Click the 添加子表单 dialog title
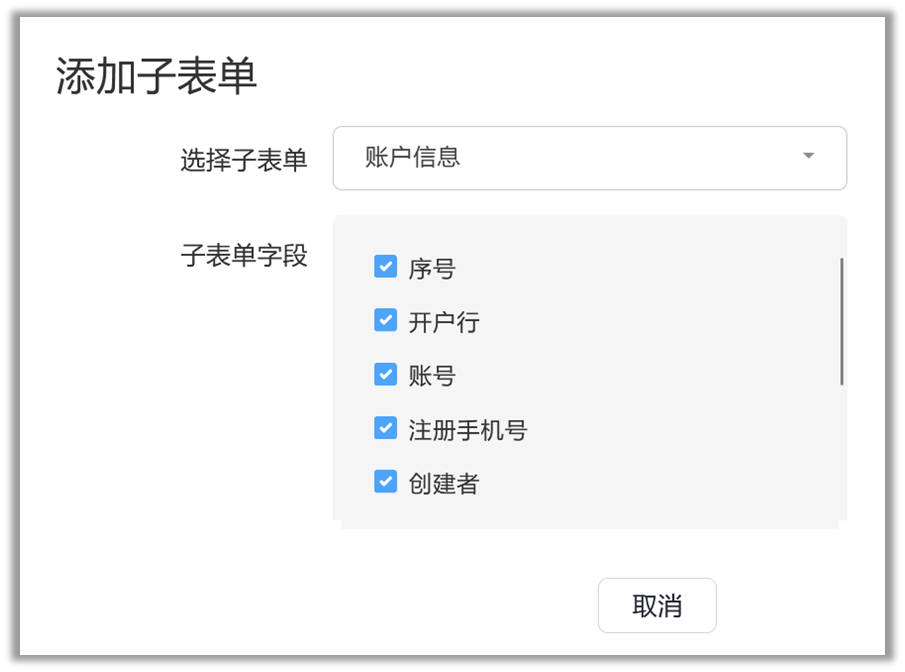Viewport: 905px width, 672px height. click(156, 78)
